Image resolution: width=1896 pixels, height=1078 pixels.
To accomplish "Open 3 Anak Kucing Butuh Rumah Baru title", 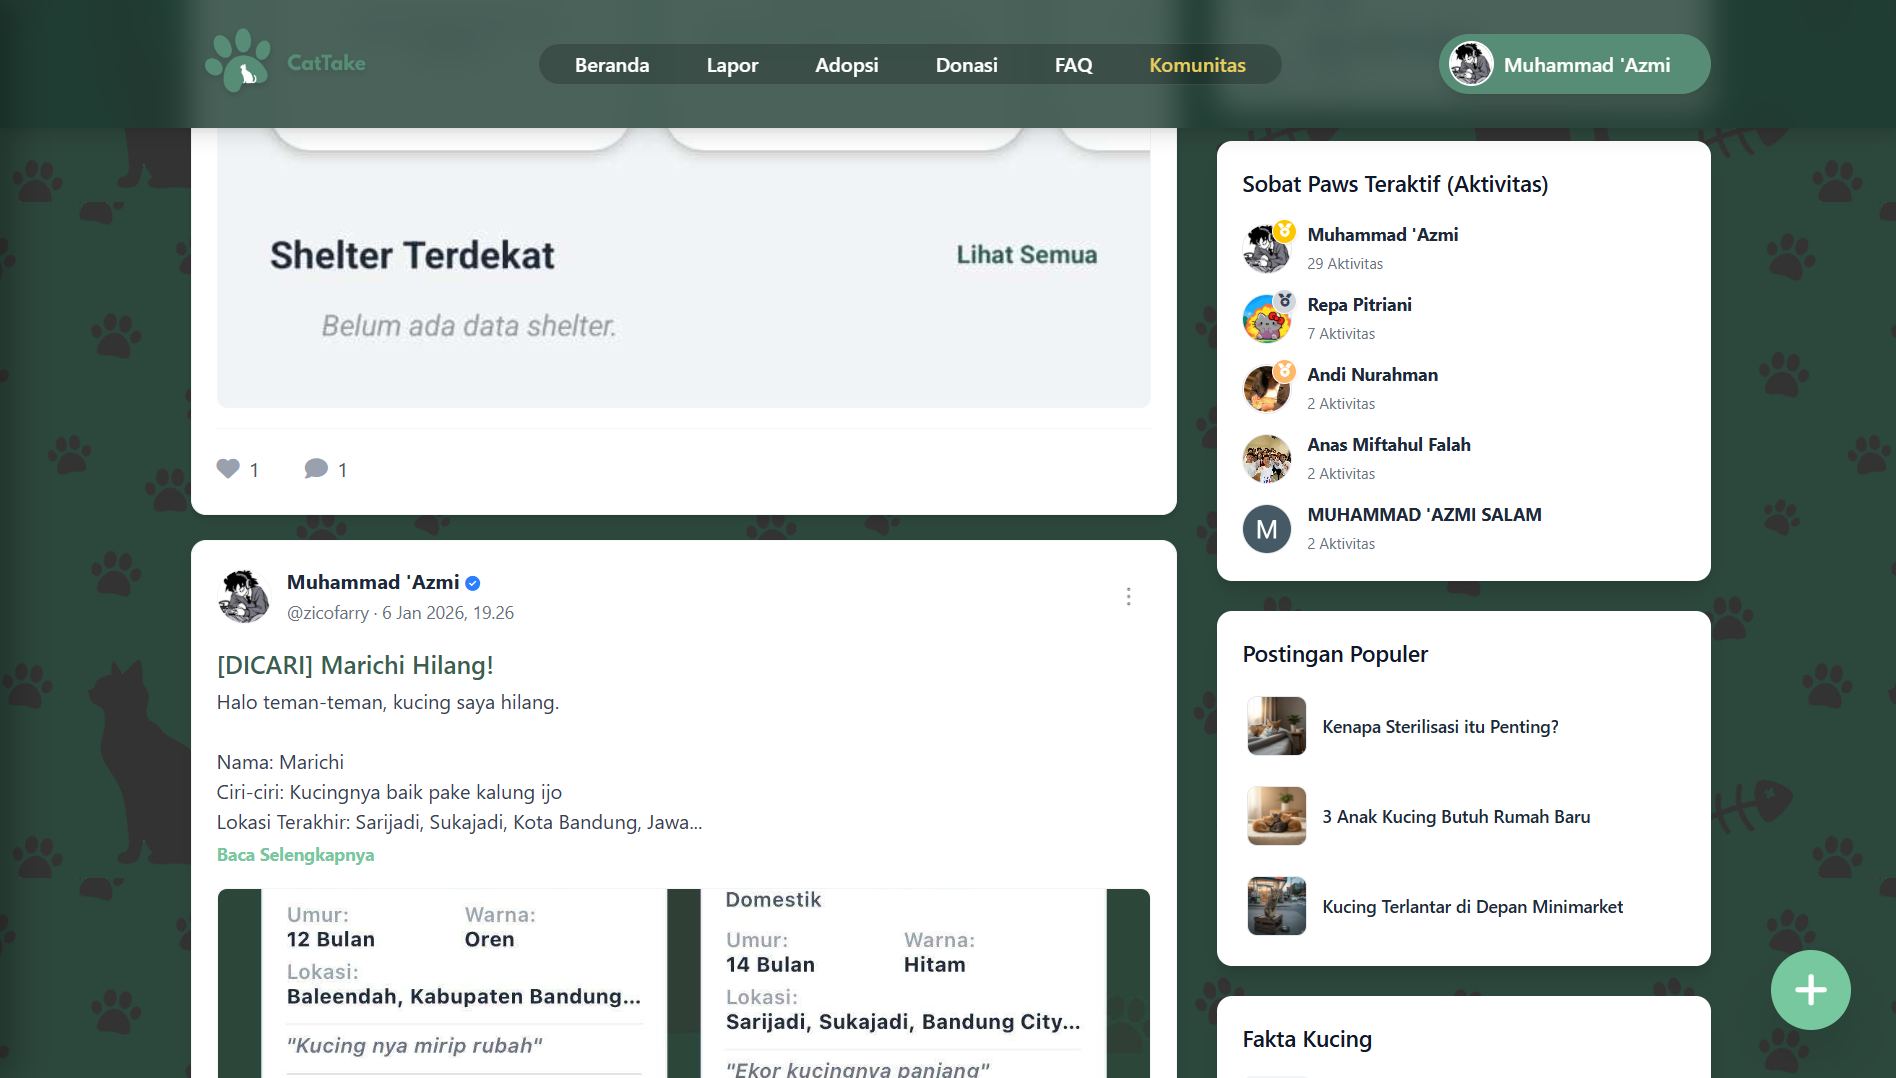I will coord(1456,817).
